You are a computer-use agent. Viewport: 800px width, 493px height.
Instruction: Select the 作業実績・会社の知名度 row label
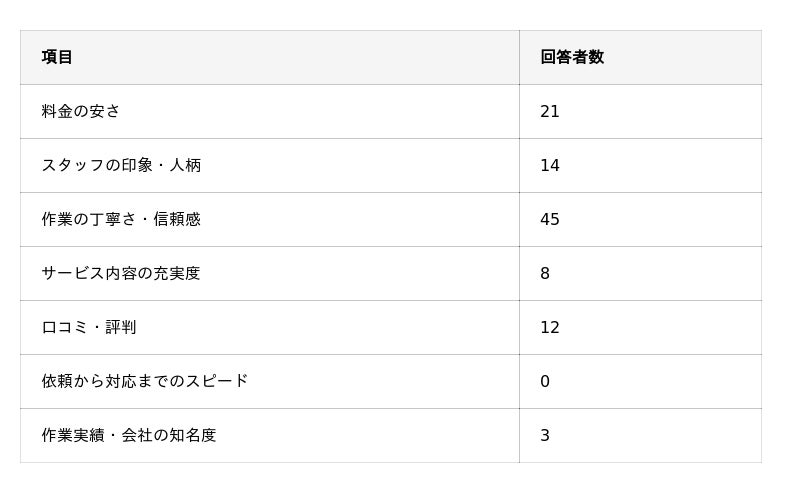click(x=129, y=435)
